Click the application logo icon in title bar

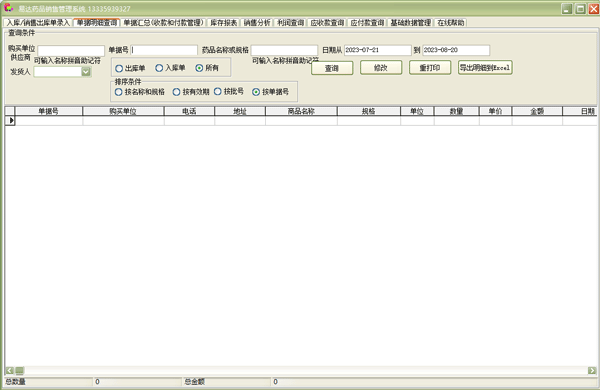coord(8,8)
